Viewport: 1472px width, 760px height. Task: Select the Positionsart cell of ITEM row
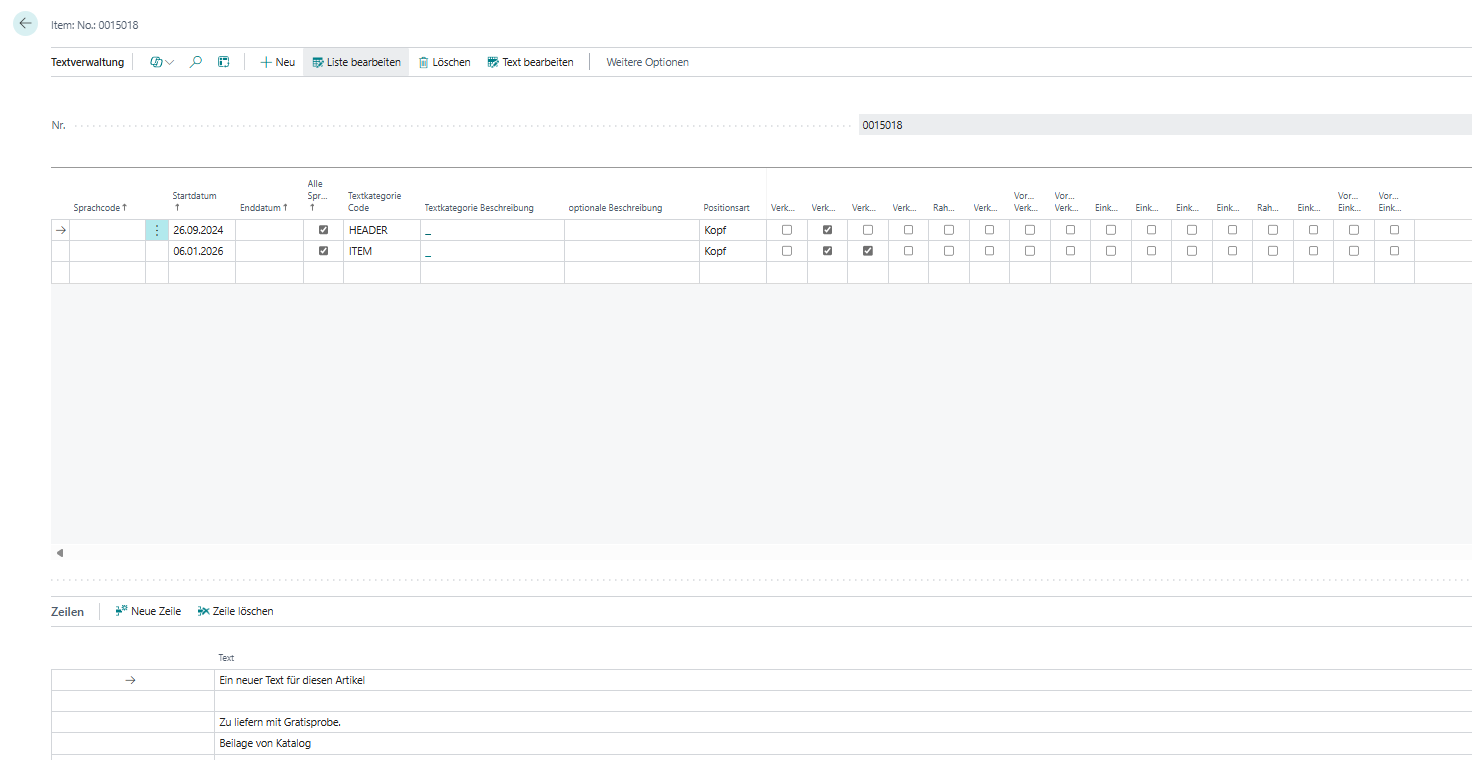(x=732, y=251)
